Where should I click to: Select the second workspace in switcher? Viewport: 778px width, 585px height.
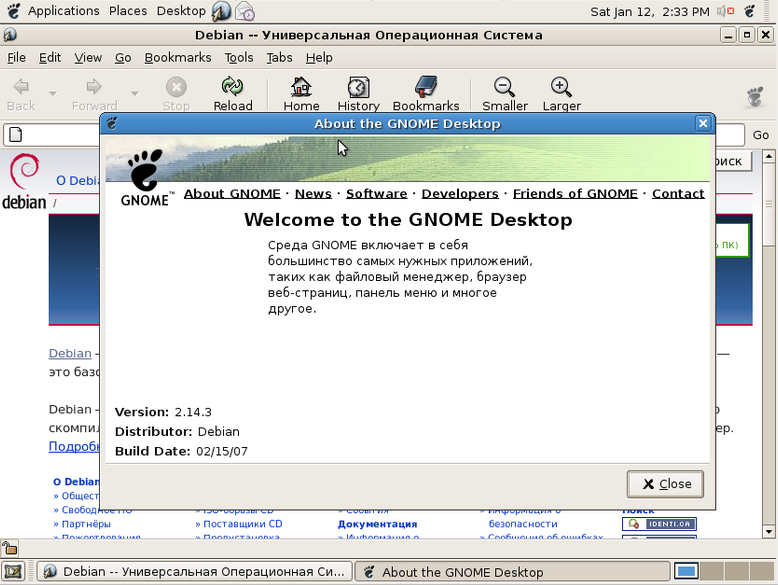[x=712, y=572]
